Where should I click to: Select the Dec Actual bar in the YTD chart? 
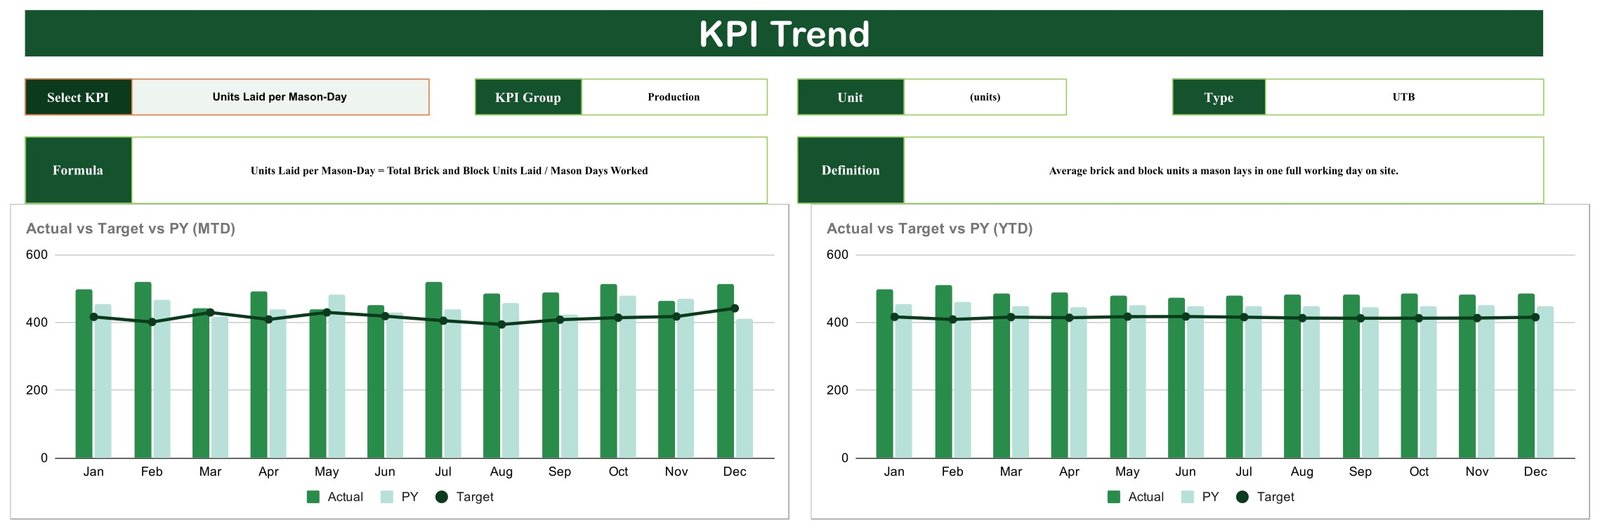[x=1527, y=376]
